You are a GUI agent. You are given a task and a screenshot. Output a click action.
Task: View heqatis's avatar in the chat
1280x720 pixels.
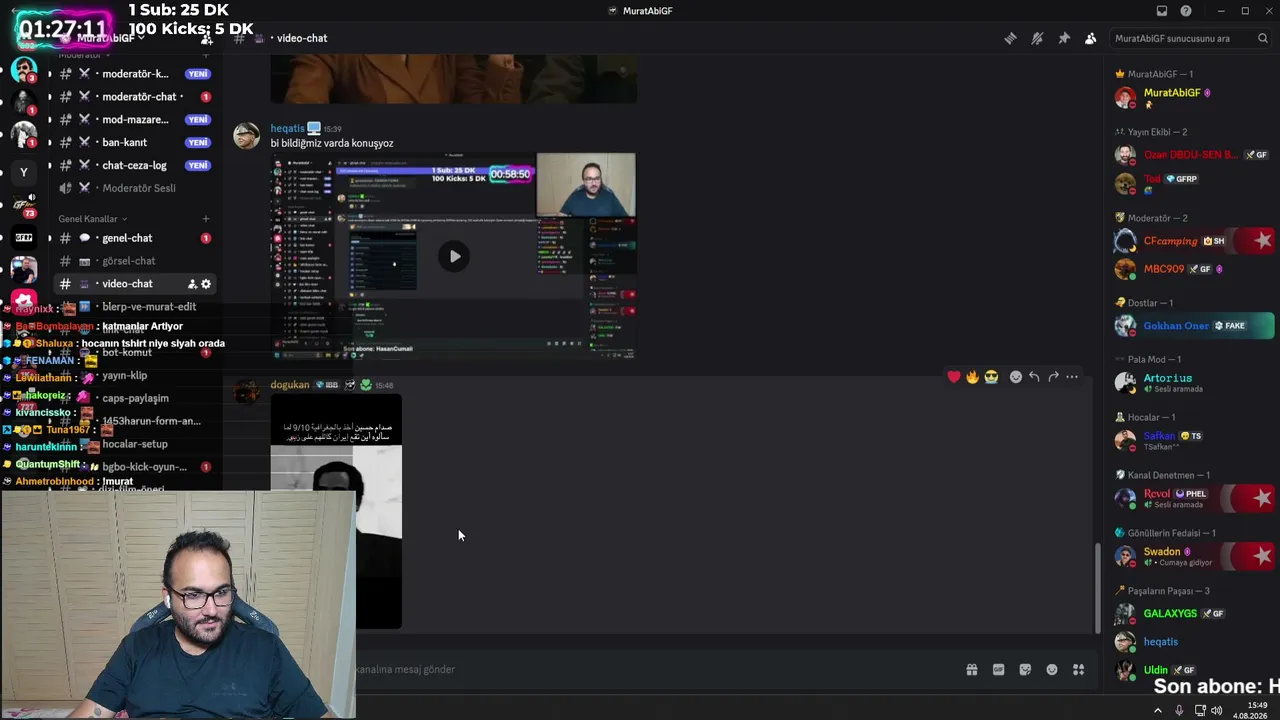[246, 135]
